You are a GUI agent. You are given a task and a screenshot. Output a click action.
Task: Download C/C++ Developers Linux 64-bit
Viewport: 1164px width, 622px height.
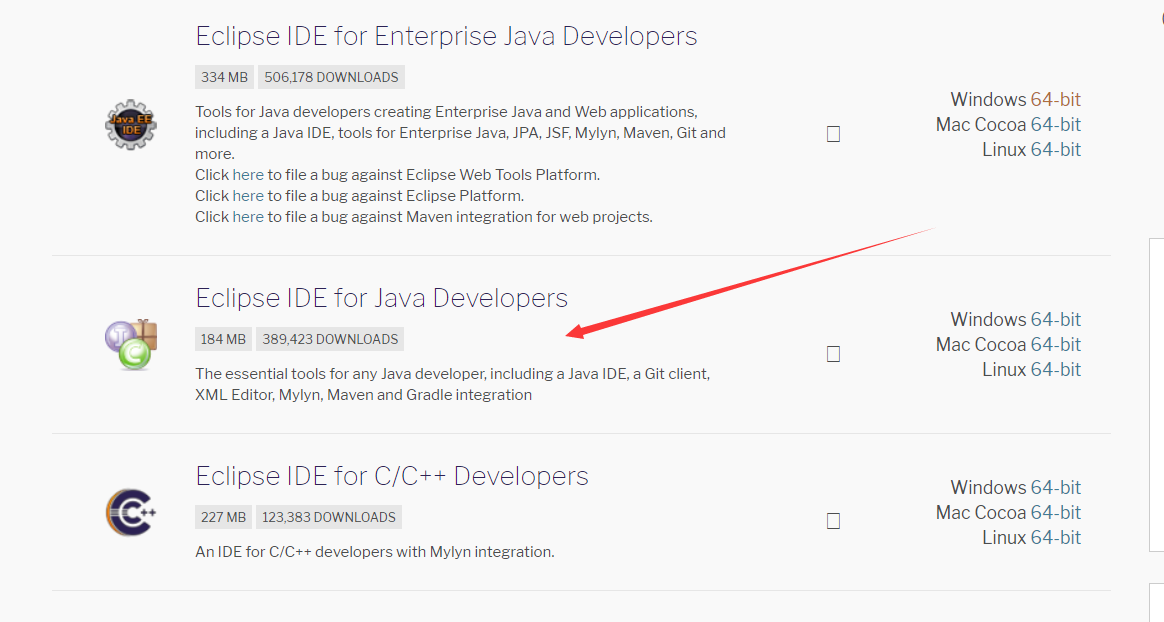pos(1055,537)
